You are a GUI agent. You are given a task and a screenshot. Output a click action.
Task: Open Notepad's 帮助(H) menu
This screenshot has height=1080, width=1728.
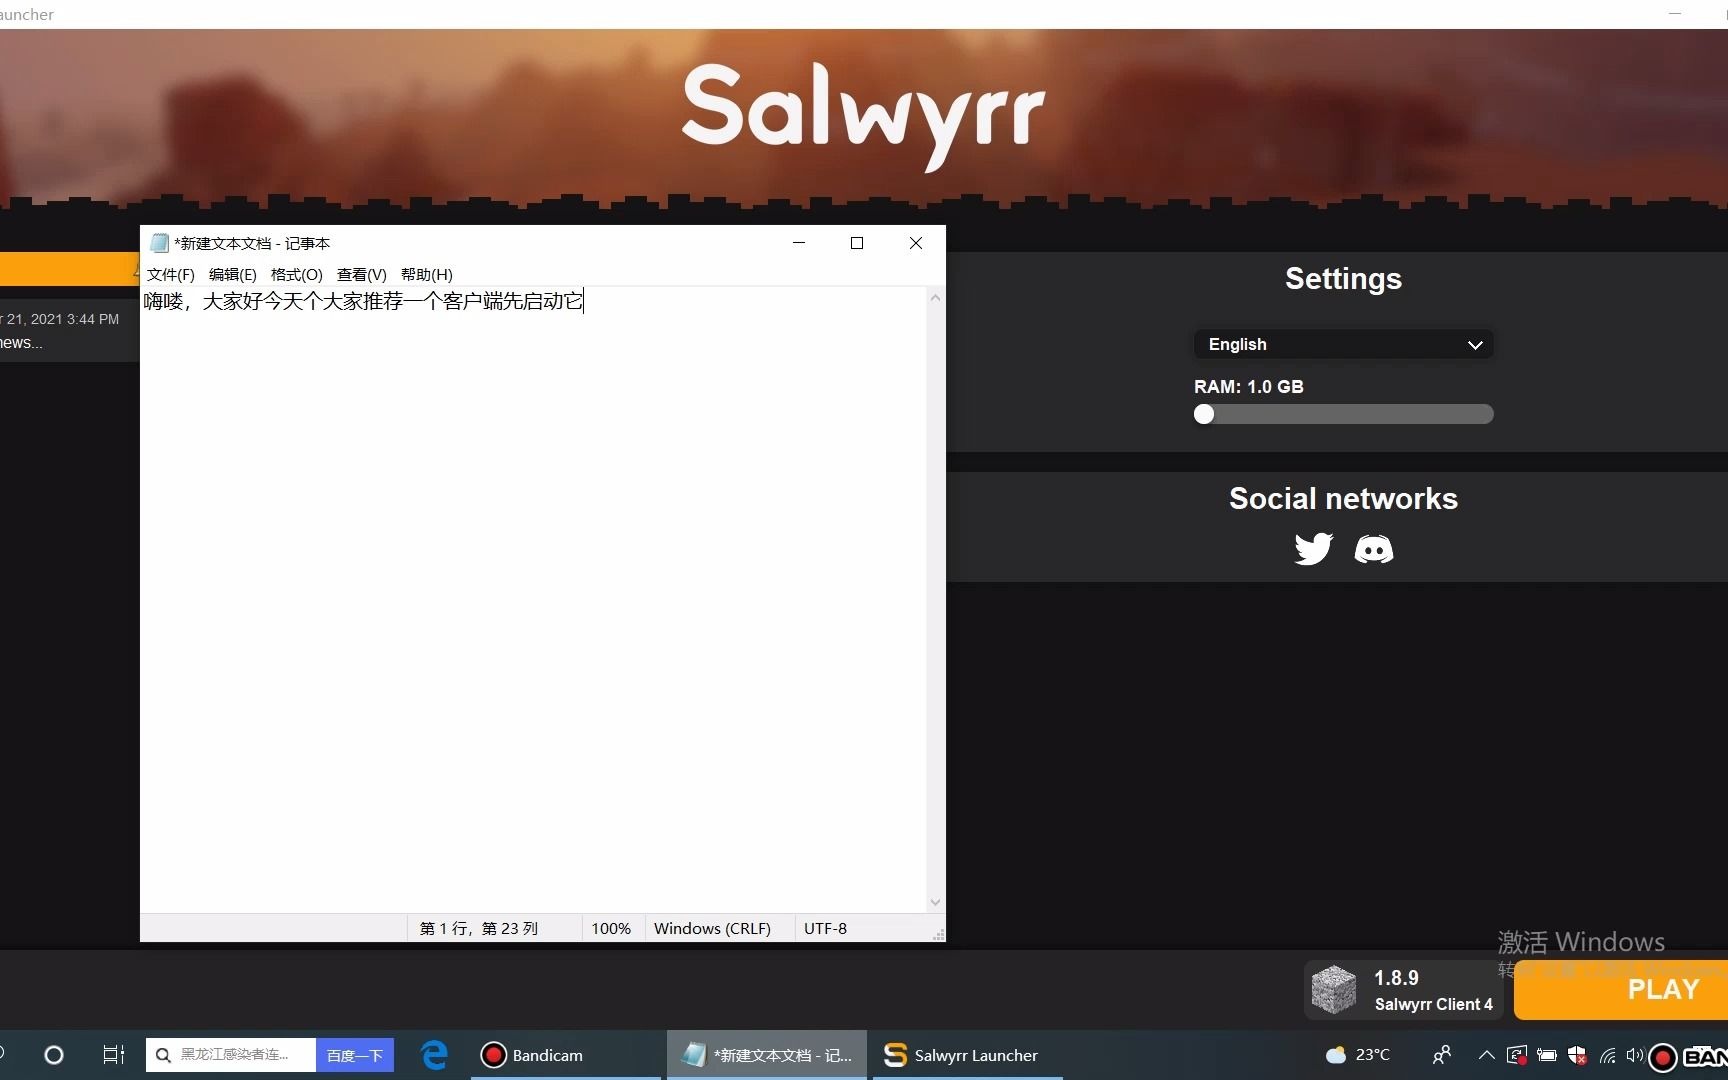click(x=427, y=274)
